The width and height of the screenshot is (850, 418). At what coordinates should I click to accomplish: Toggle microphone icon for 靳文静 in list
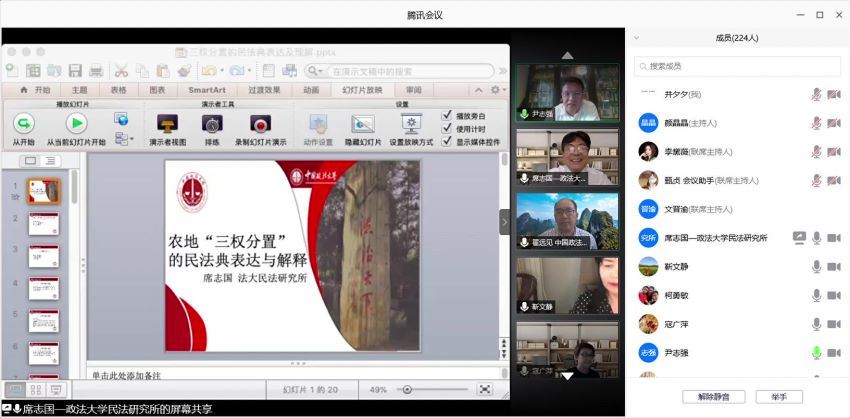(x=816, y=266)
